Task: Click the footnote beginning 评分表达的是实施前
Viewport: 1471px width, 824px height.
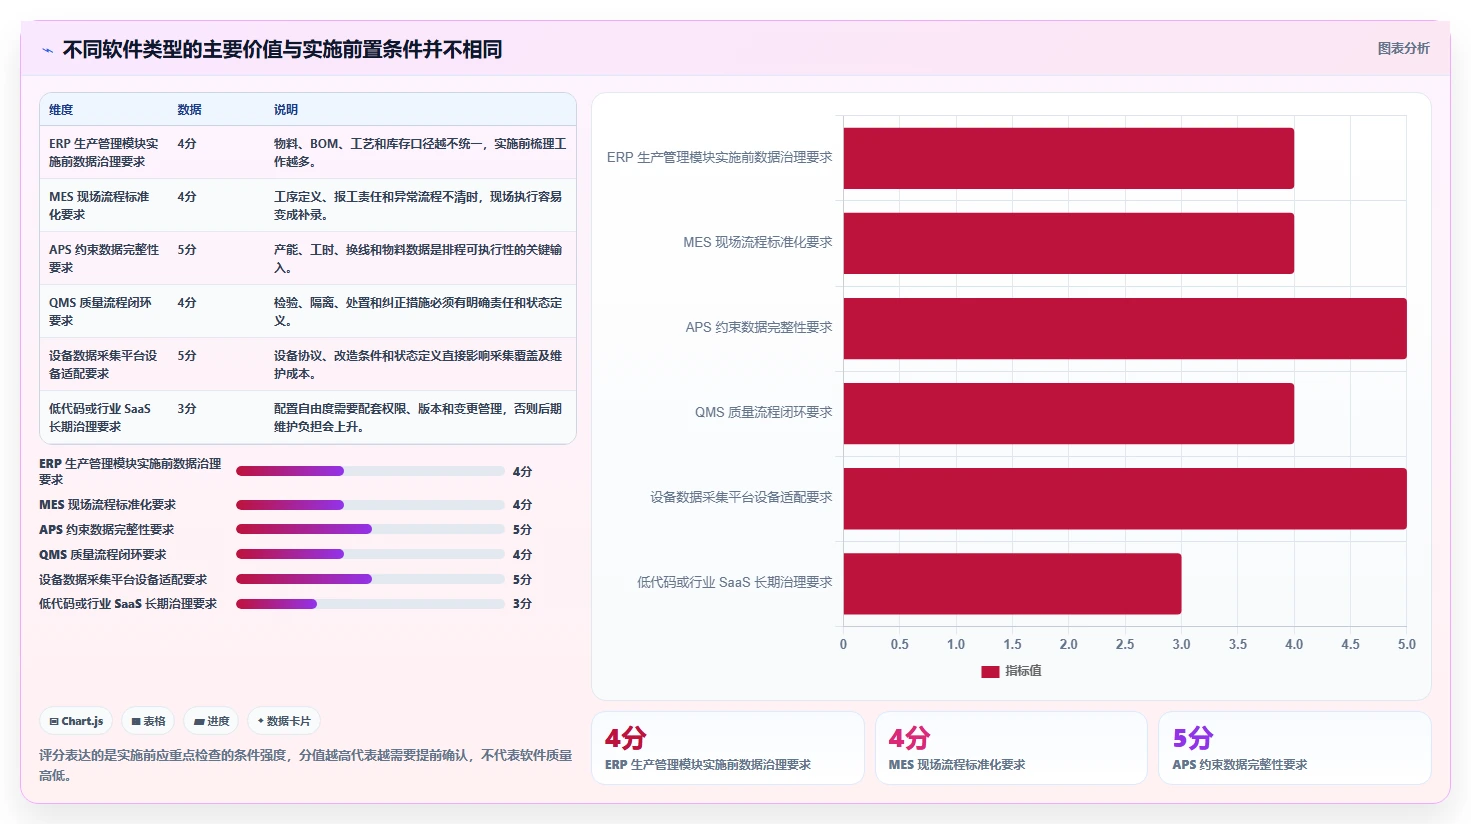Action: click(306, 765)
